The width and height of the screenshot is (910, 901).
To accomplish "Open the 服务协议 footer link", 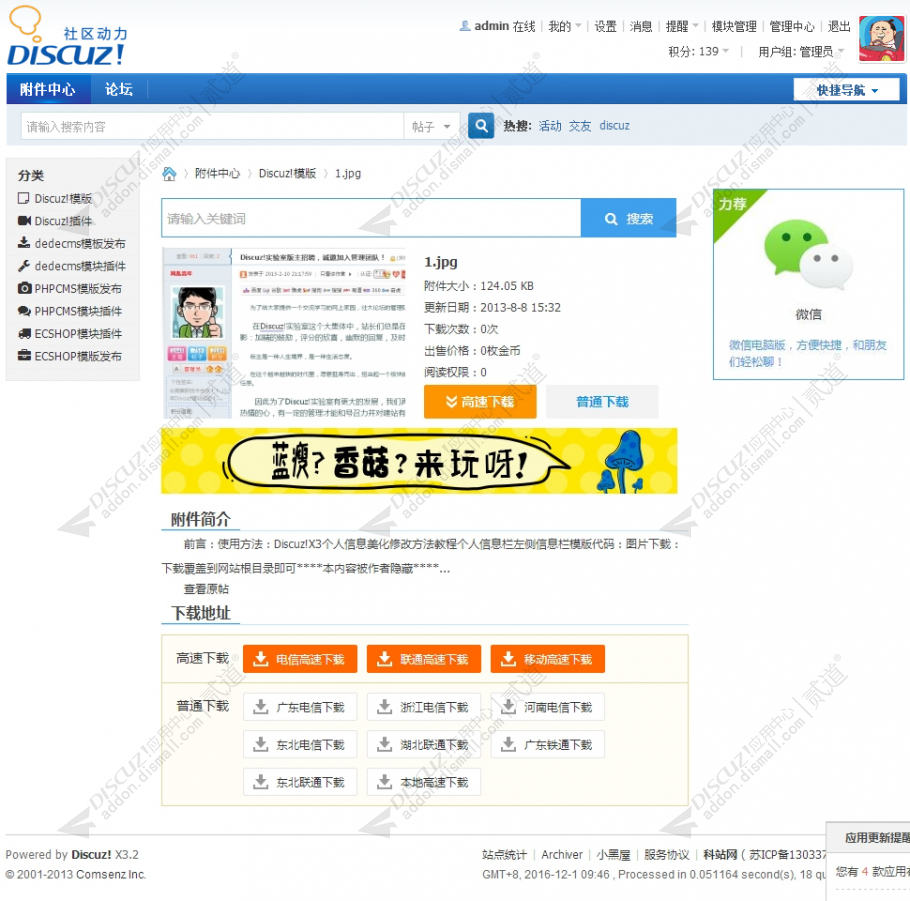I will click(667, 855).
